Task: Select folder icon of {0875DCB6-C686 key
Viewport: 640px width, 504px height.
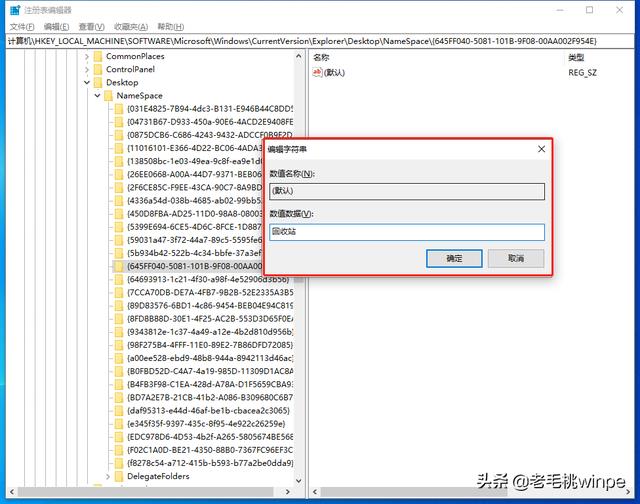Action: (x=119, y=135)
